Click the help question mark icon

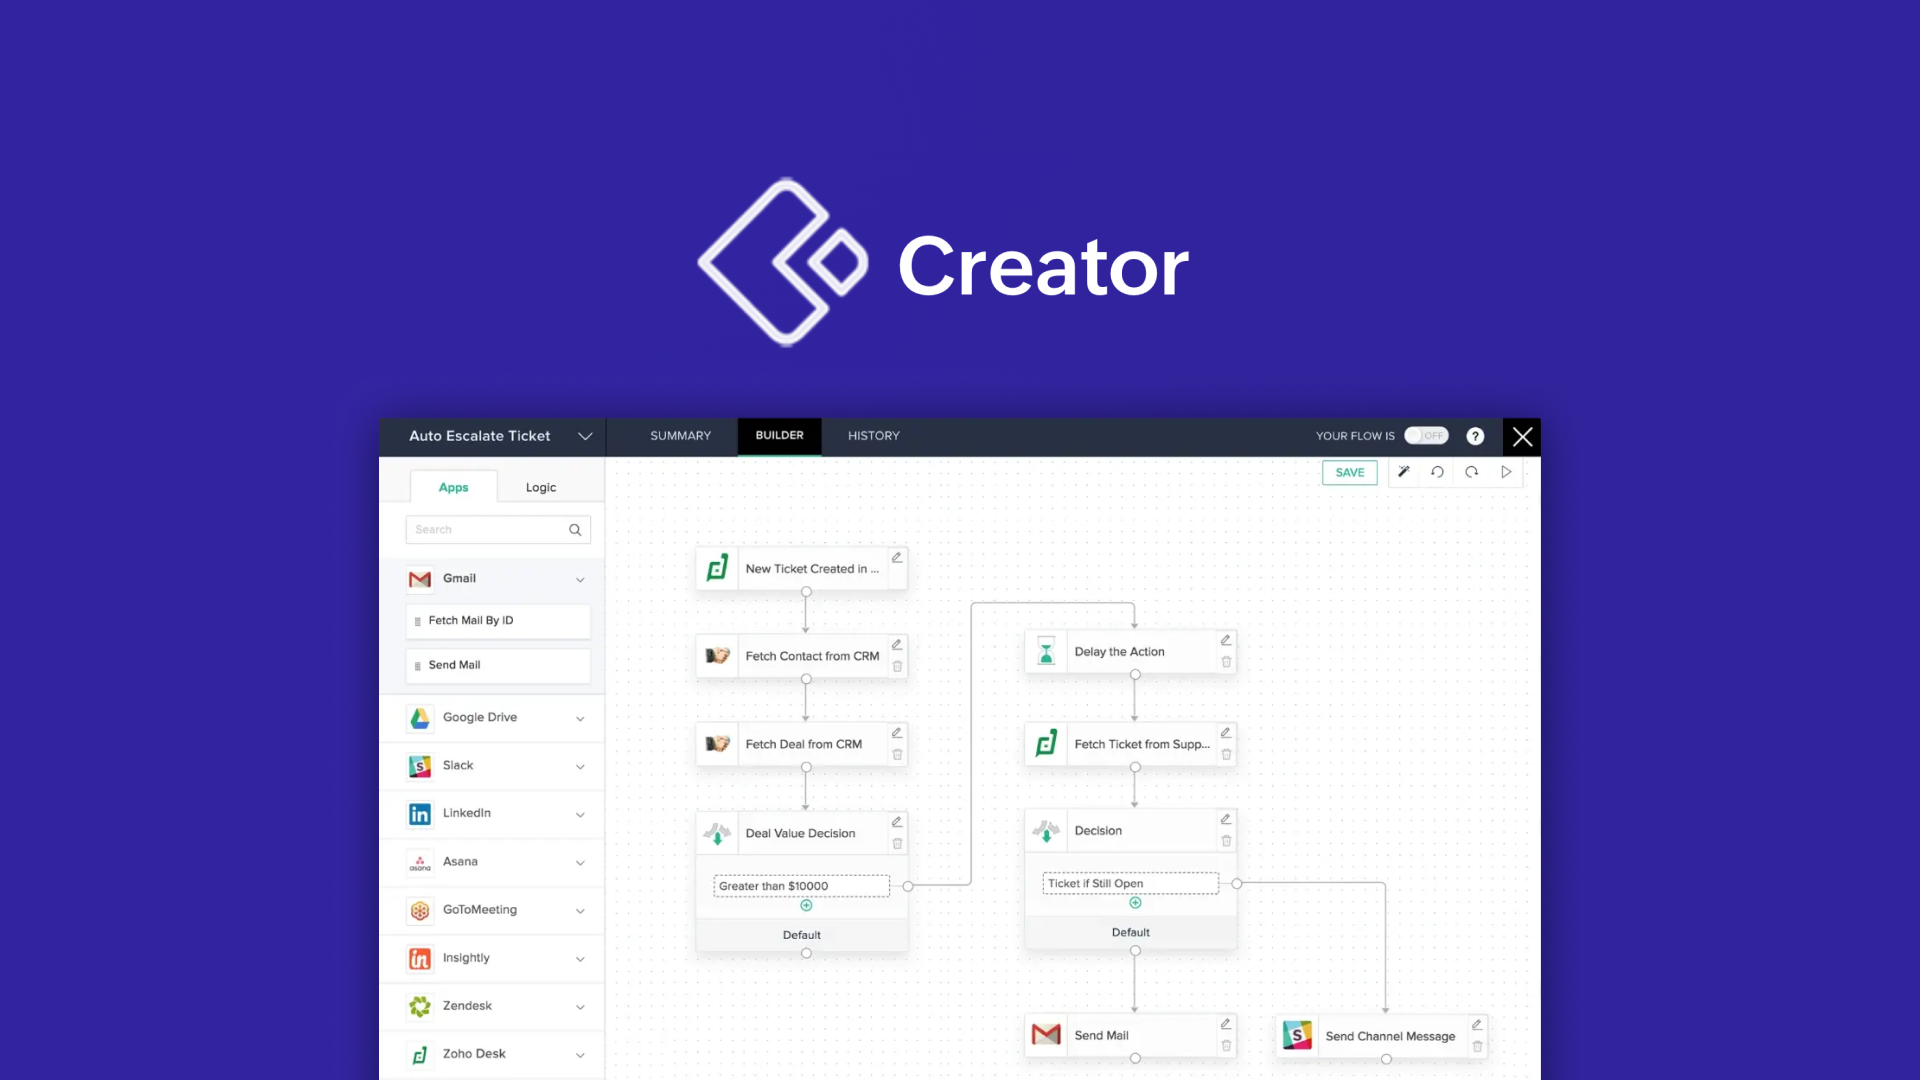coord(1476,435)
